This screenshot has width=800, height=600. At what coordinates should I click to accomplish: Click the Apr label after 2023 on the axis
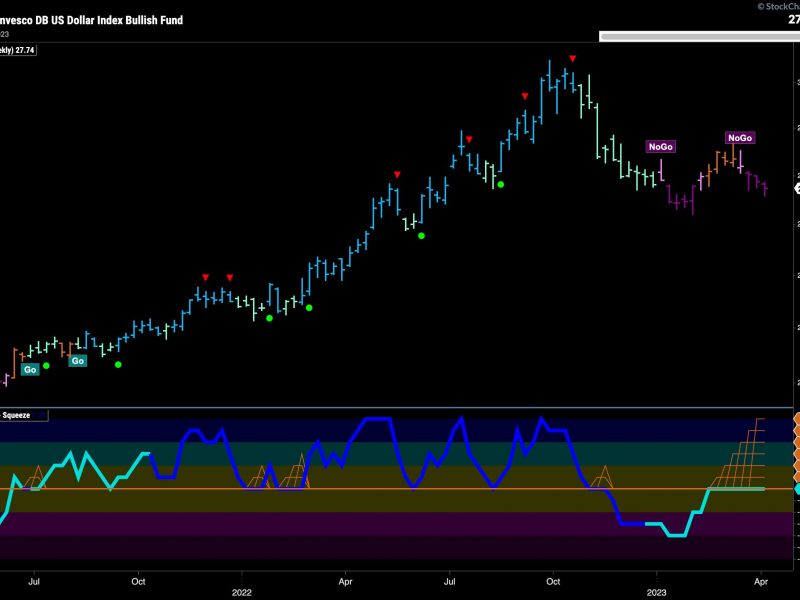click(x=761, y=581)
